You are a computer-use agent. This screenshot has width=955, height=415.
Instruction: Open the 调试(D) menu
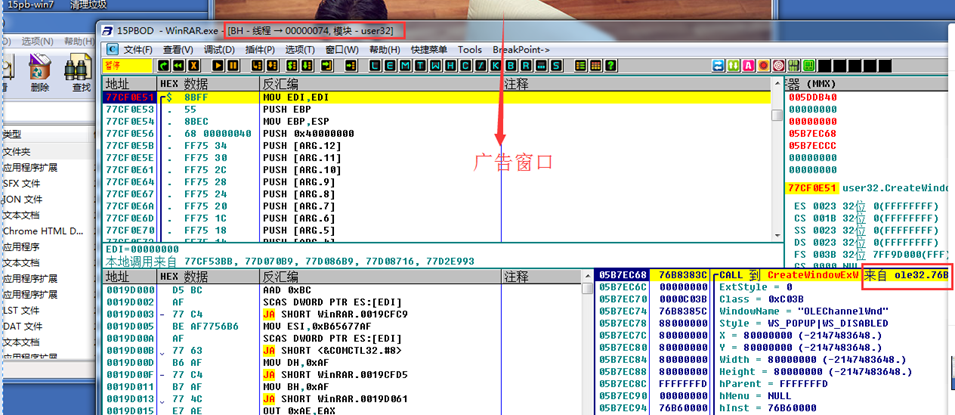pos(219,49)
